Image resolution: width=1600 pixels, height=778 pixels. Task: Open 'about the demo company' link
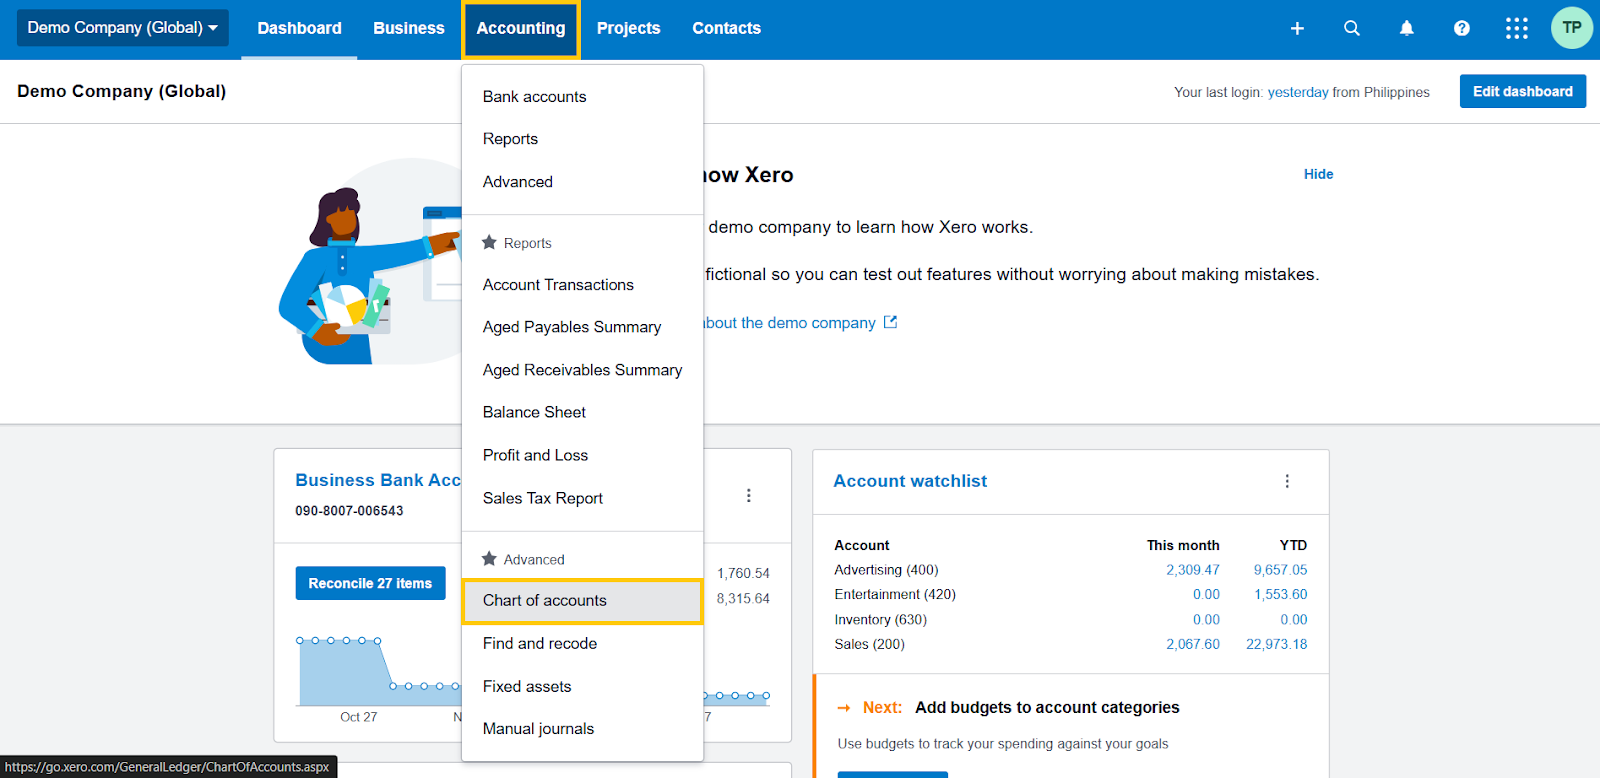pos(788,323)
